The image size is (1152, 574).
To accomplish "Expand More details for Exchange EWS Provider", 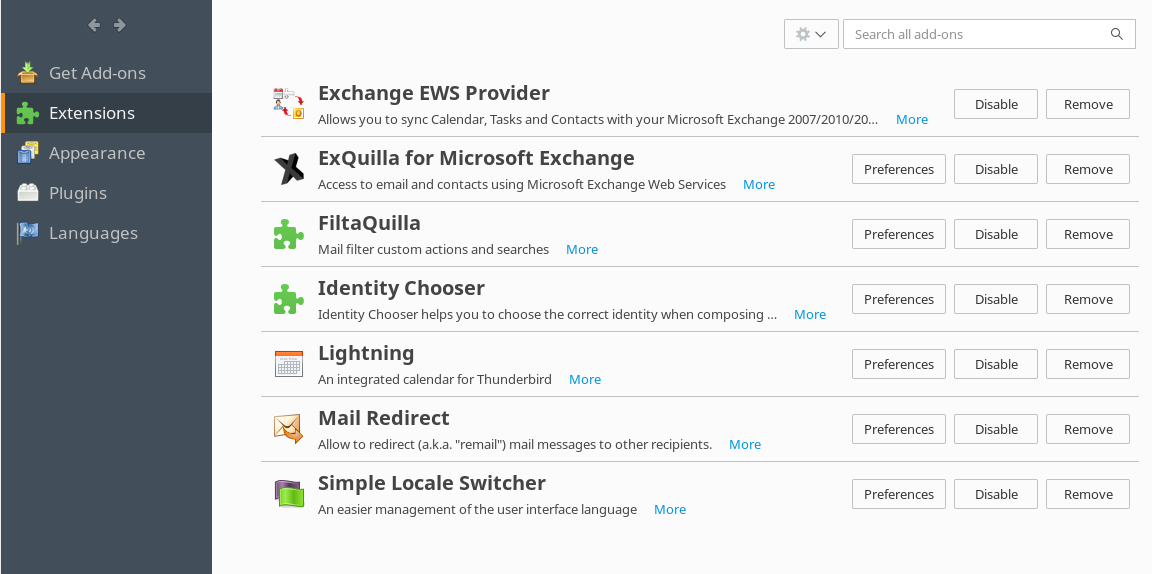I will (911, 119).
